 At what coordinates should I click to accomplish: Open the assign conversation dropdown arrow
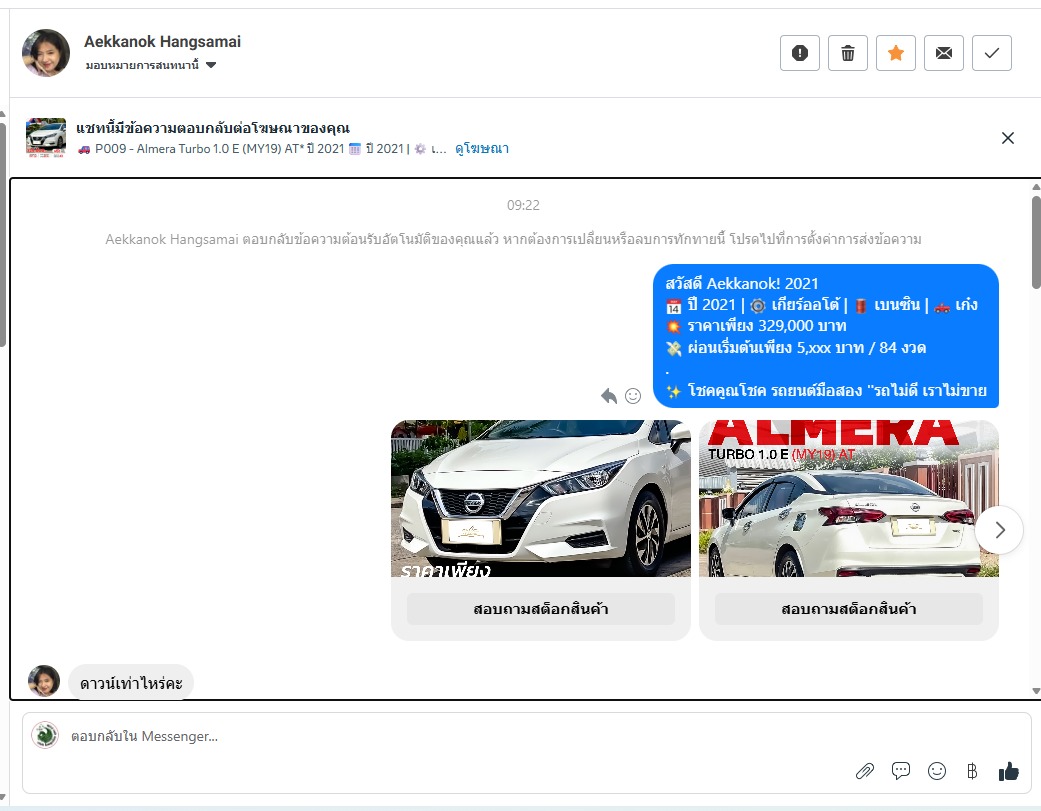click(211, 65)
